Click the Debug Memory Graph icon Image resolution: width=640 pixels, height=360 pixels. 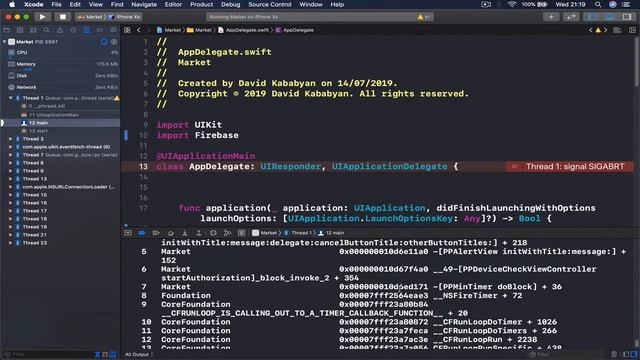(x=227, y=233)
